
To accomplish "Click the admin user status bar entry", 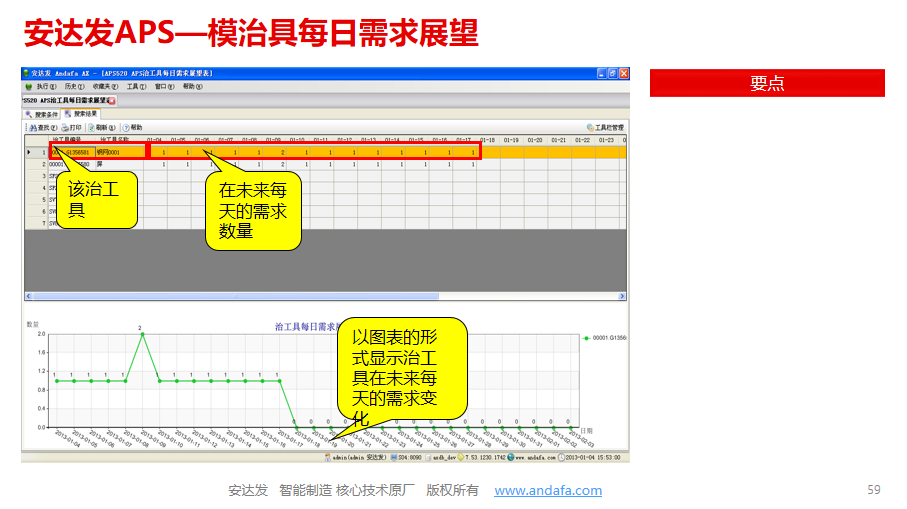I will (x=355, y=458).
